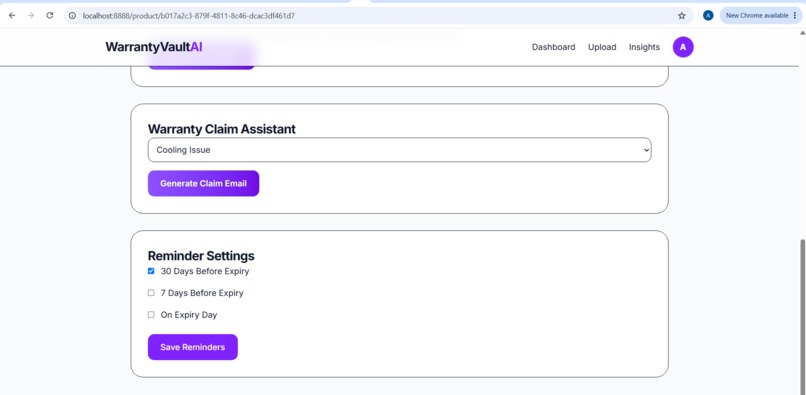Click Generate Claim Email button
Image resolution: width=806 pixels, height=395 pixels.
[204, 184]
